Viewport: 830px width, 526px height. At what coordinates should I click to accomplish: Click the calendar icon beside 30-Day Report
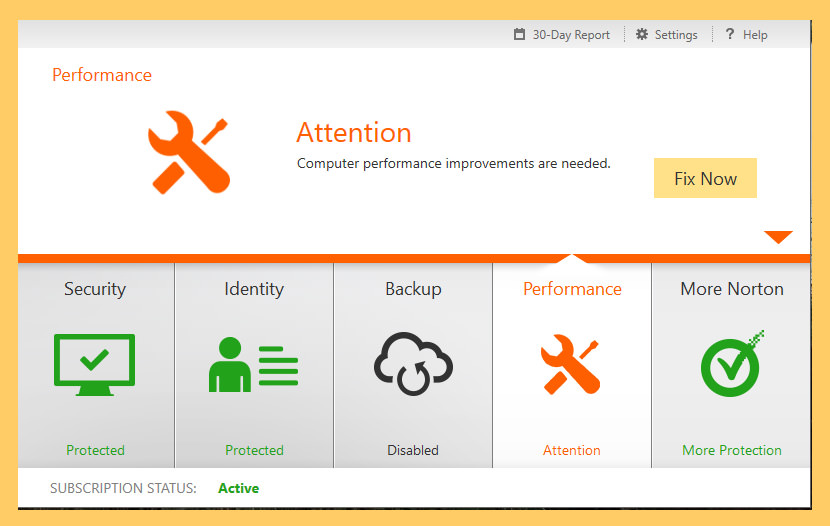519,34
